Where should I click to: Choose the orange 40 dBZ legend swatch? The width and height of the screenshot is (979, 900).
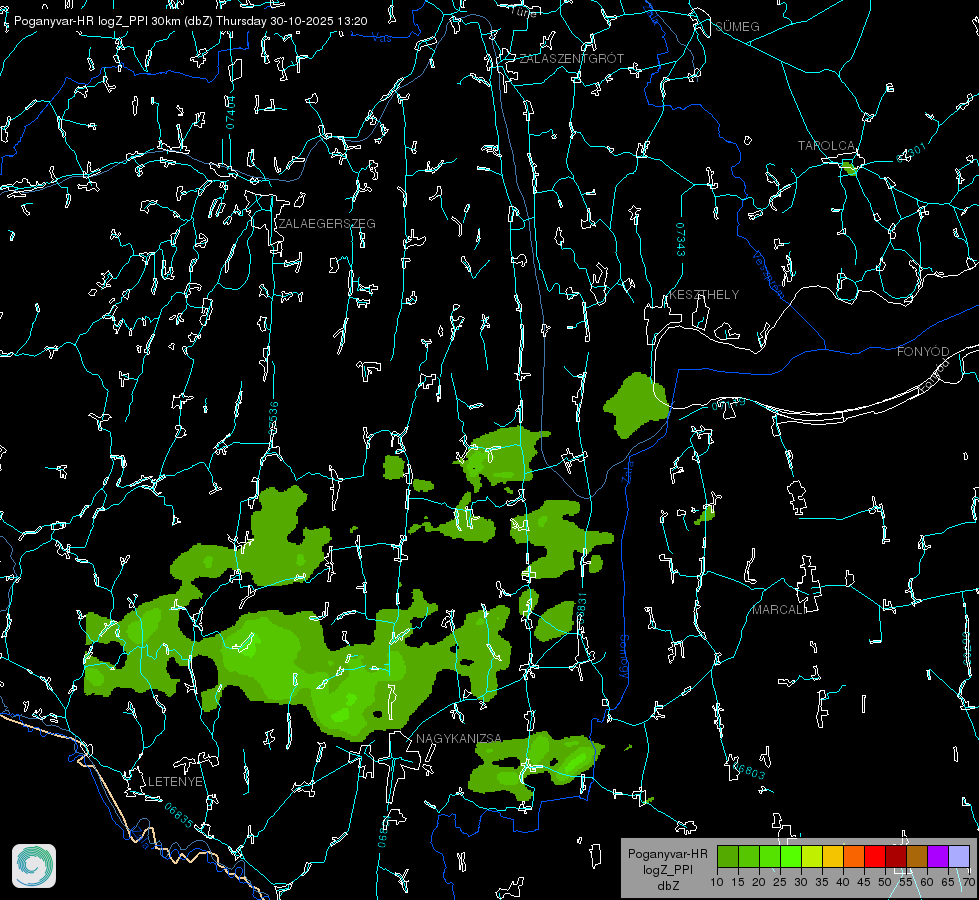point(854,856)
